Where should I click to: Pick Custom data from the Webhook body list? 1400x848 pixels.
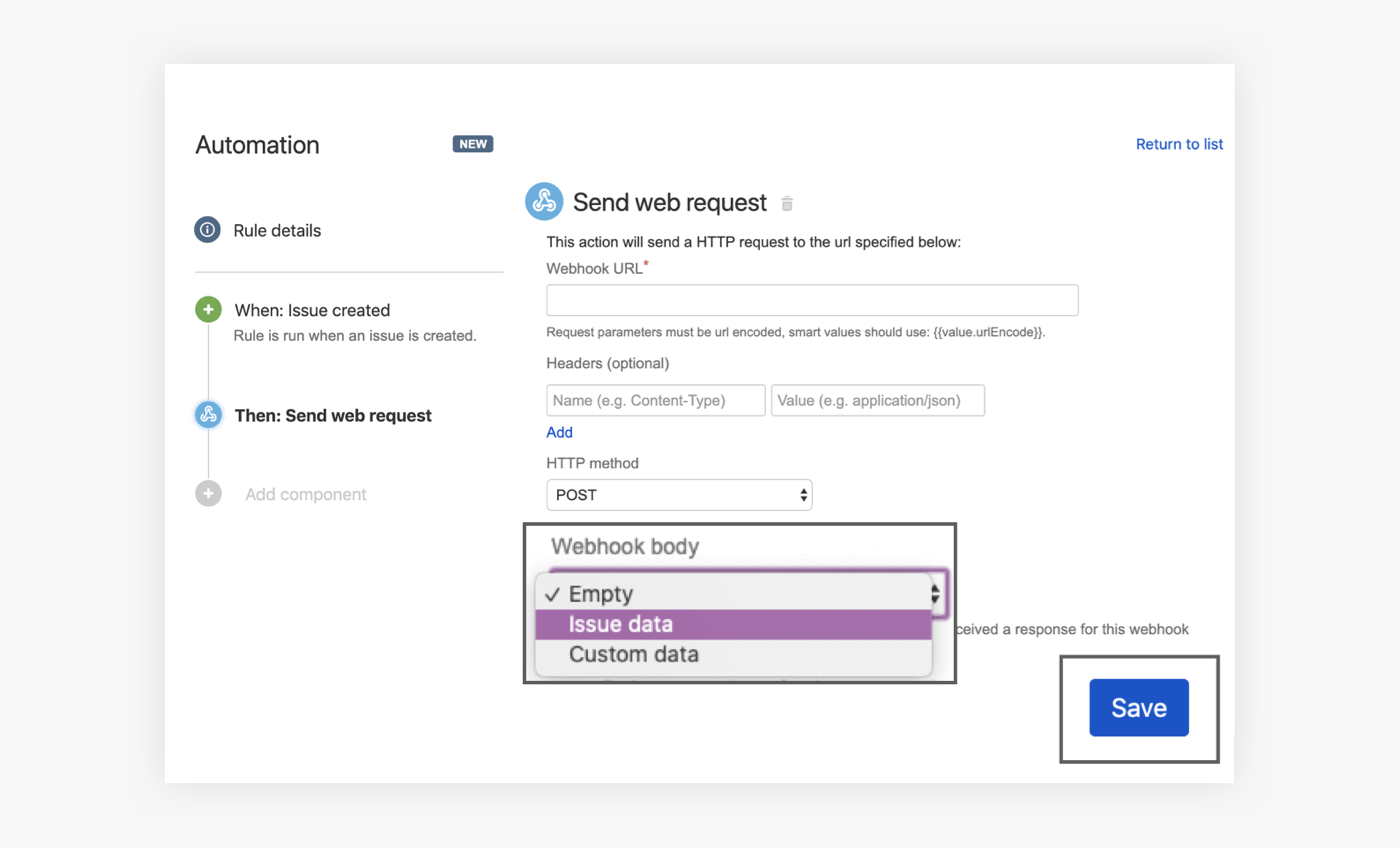coord(633,655)
